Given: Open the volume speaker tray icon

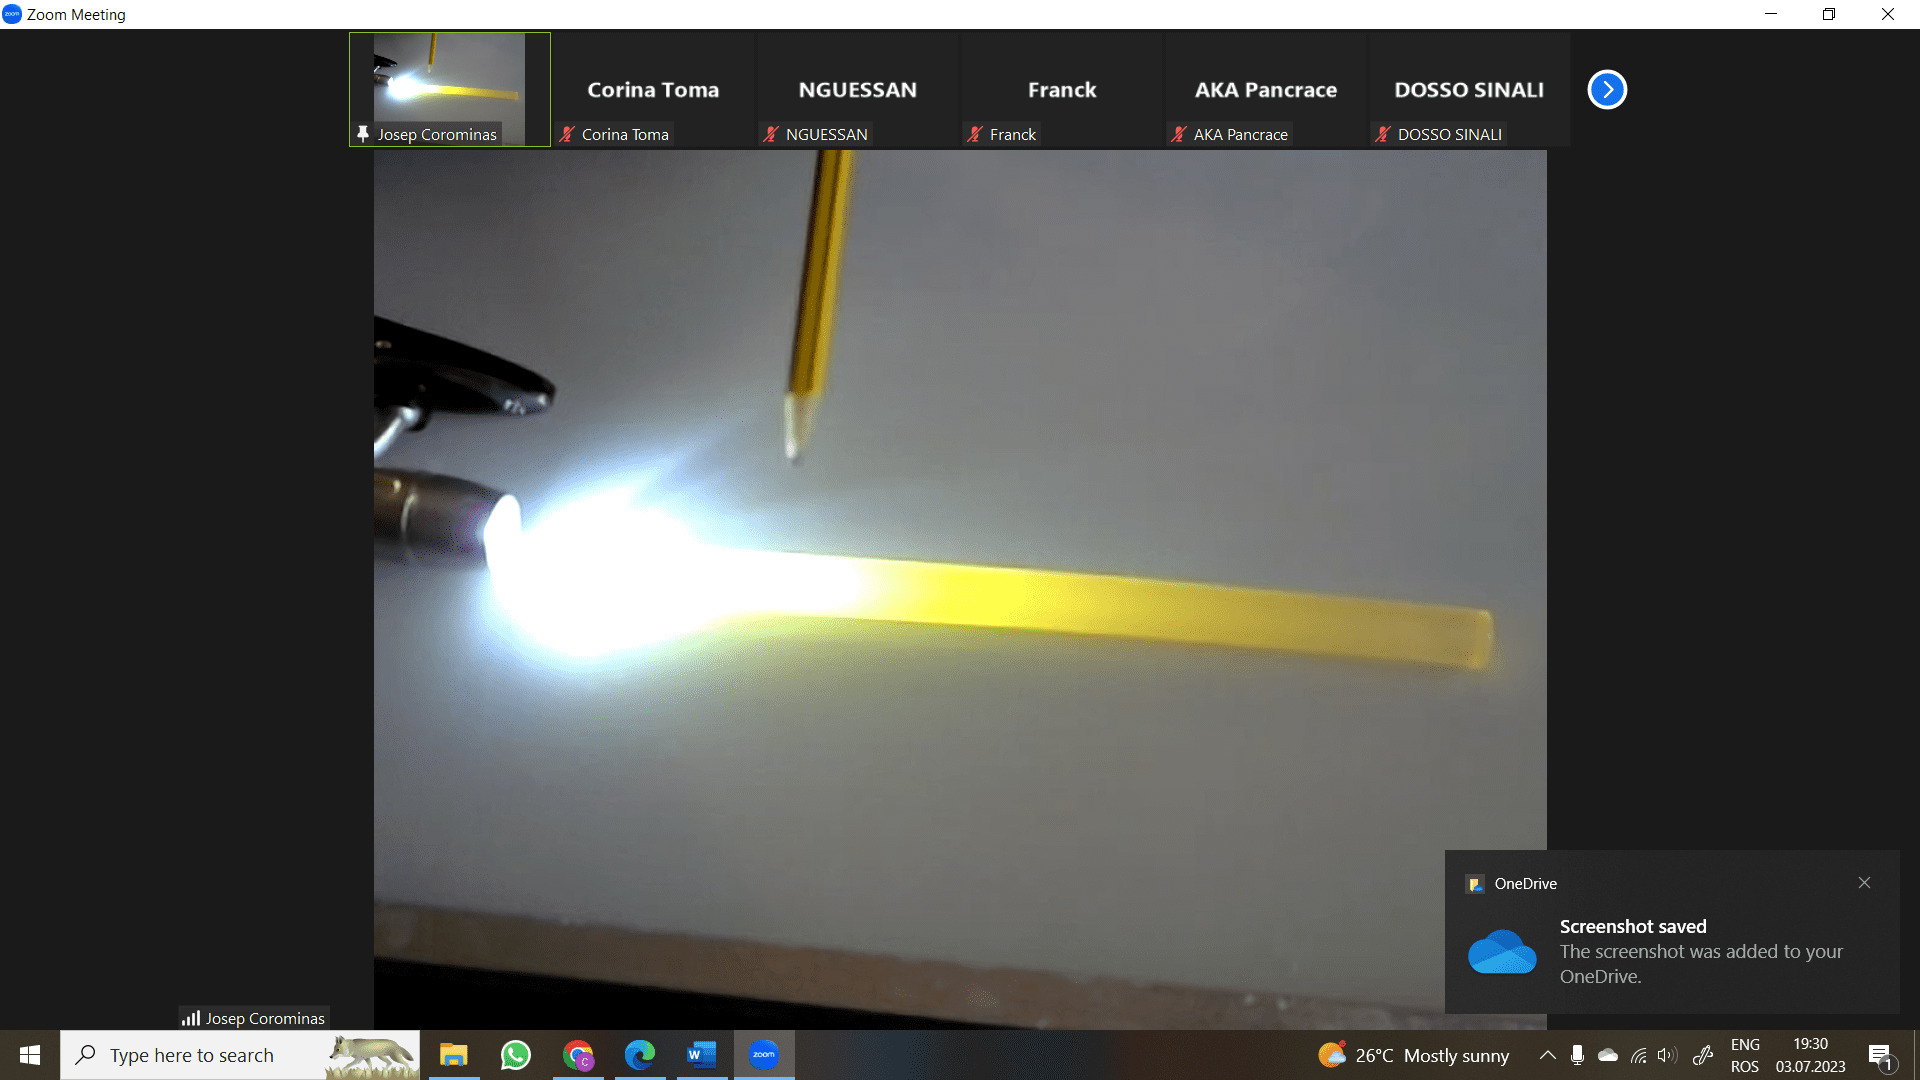Looking at the screenshot, I should [1667, 1055].
